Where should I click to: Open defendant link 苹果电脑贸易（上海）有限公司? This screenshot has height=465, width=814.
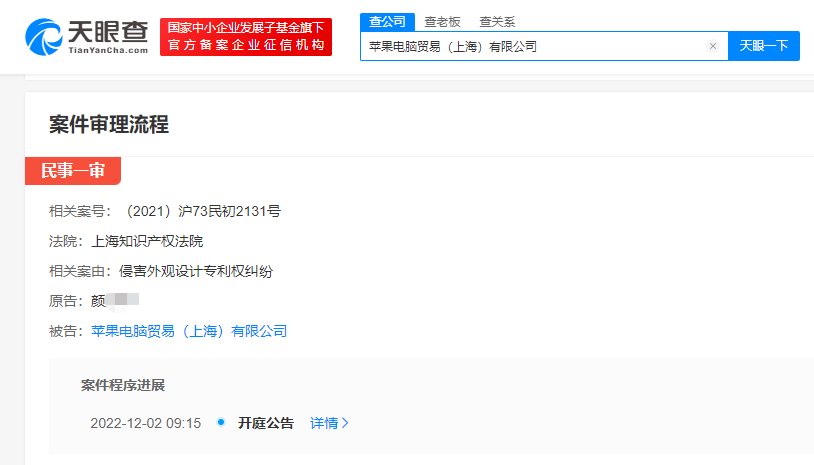189,331
